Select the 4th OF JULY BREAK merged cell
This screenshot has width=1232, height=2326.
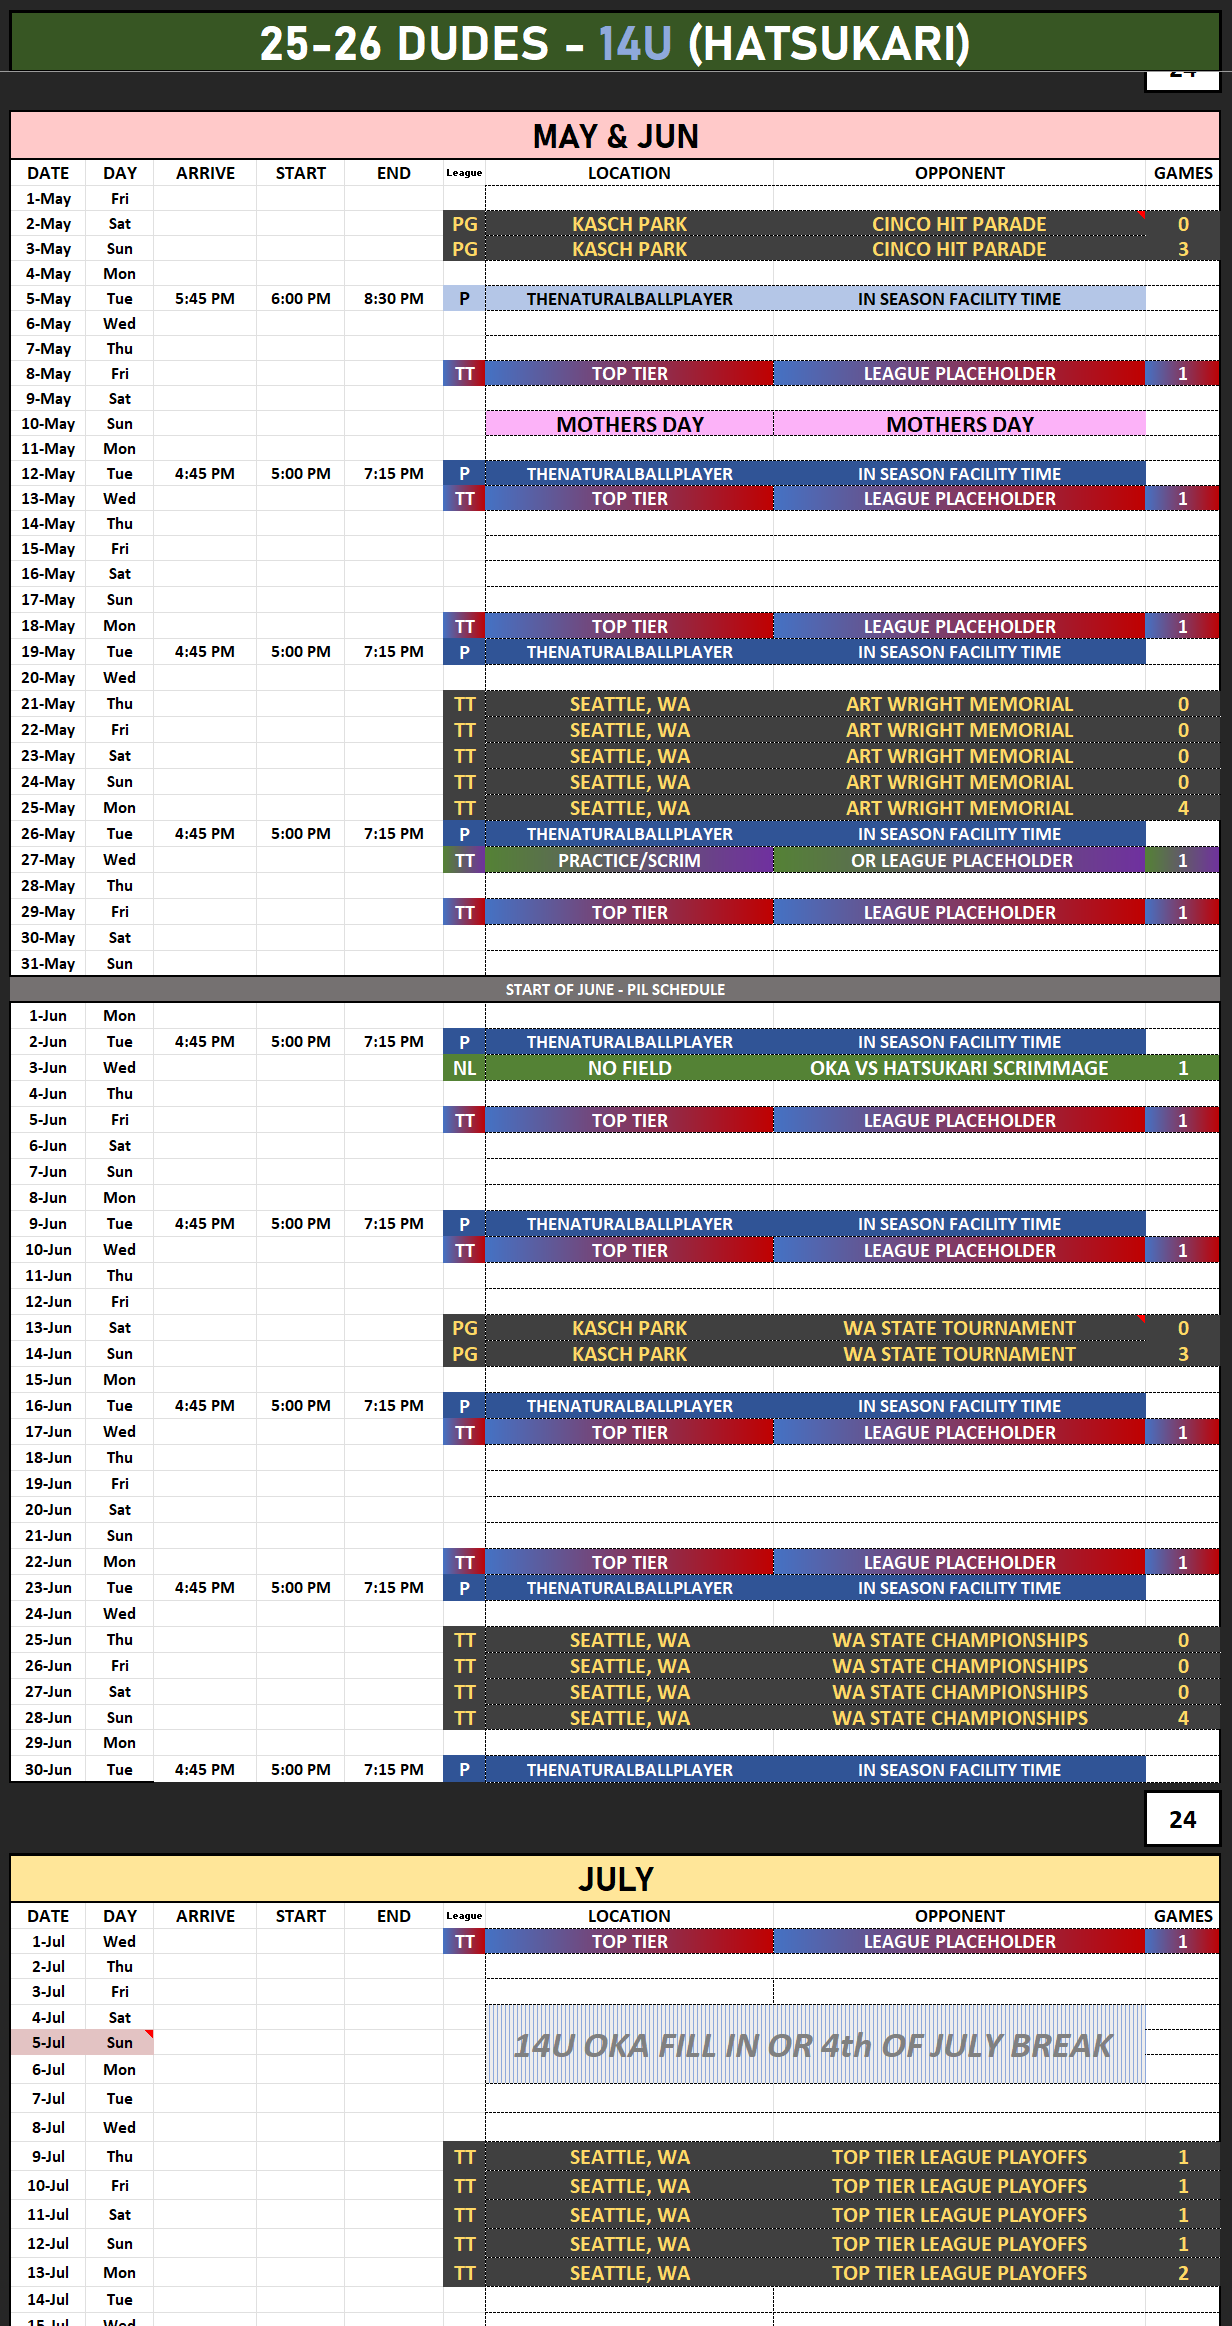[x=814, y=2045]
